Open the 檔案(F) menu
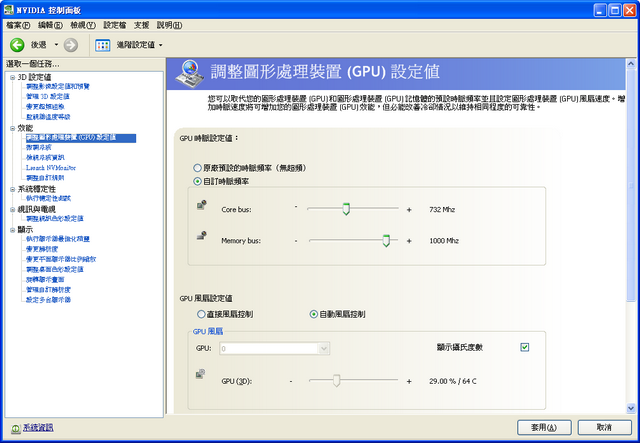640x443 pixels. click(x=18, y=25)
